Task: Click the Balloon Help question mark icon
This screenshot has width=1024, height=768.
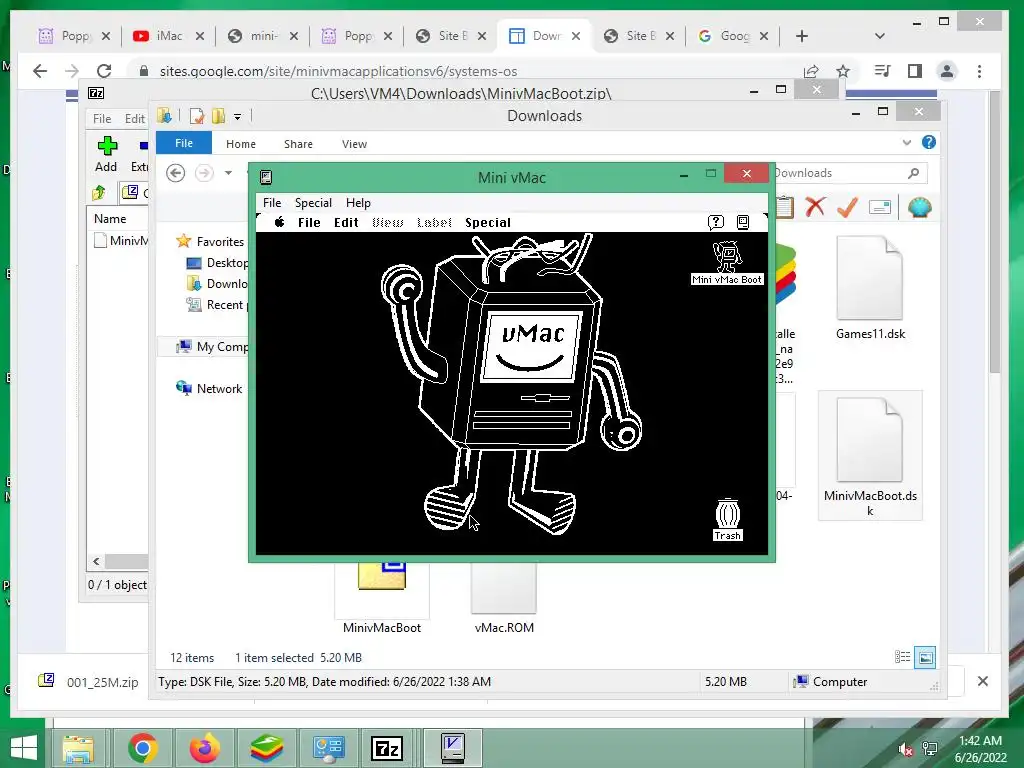Action: click(716, 222)
